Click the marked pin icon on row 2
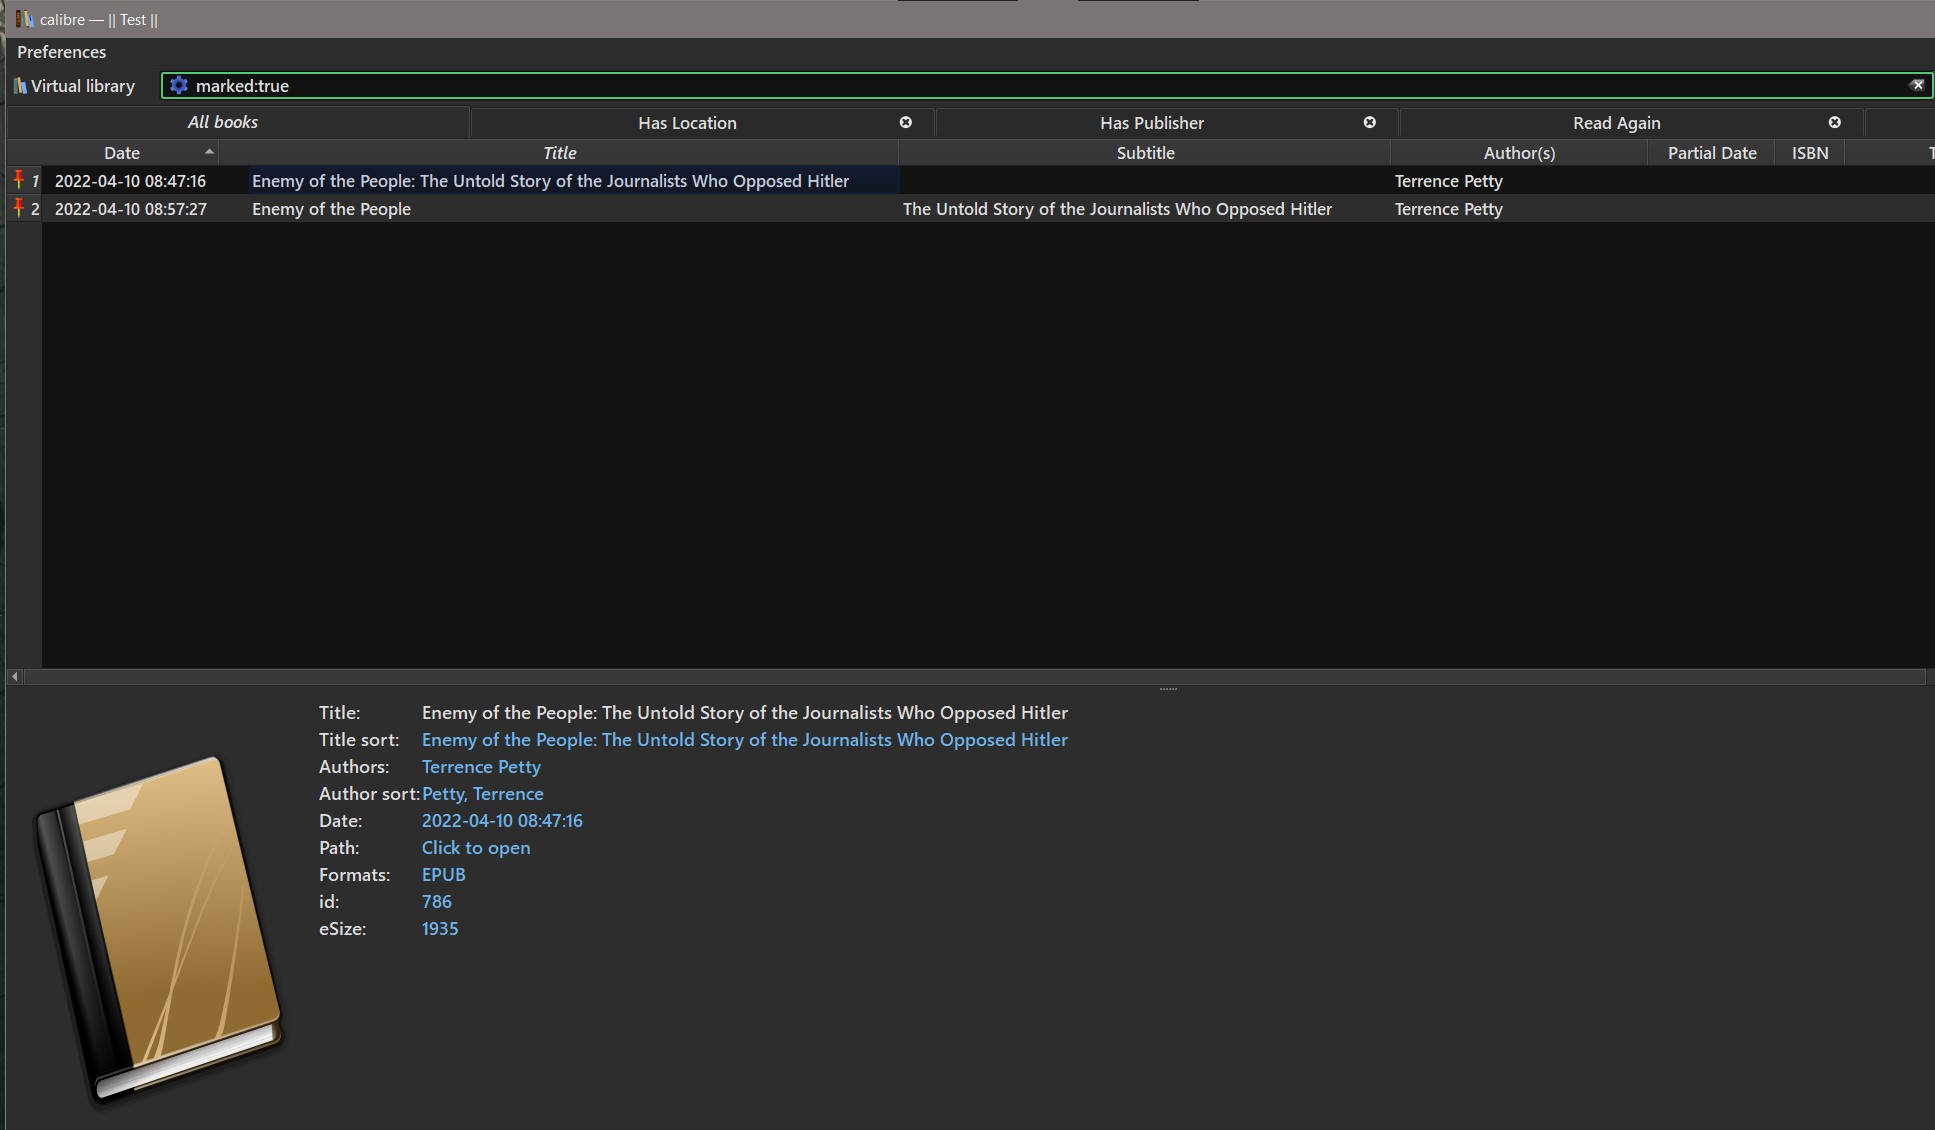This screenshot has height=1130, width=1935. point(18,208)
